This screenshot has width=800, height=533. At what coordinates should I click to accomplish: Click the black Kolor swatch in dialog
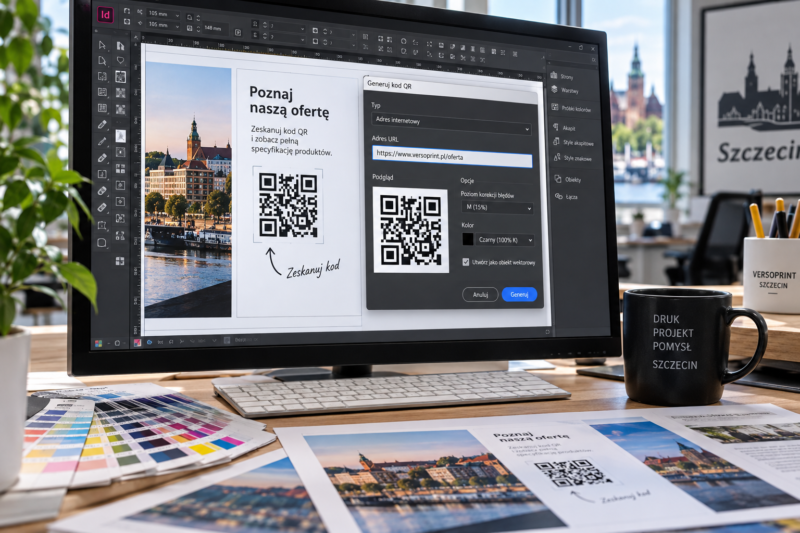click(x=467, y=239)
